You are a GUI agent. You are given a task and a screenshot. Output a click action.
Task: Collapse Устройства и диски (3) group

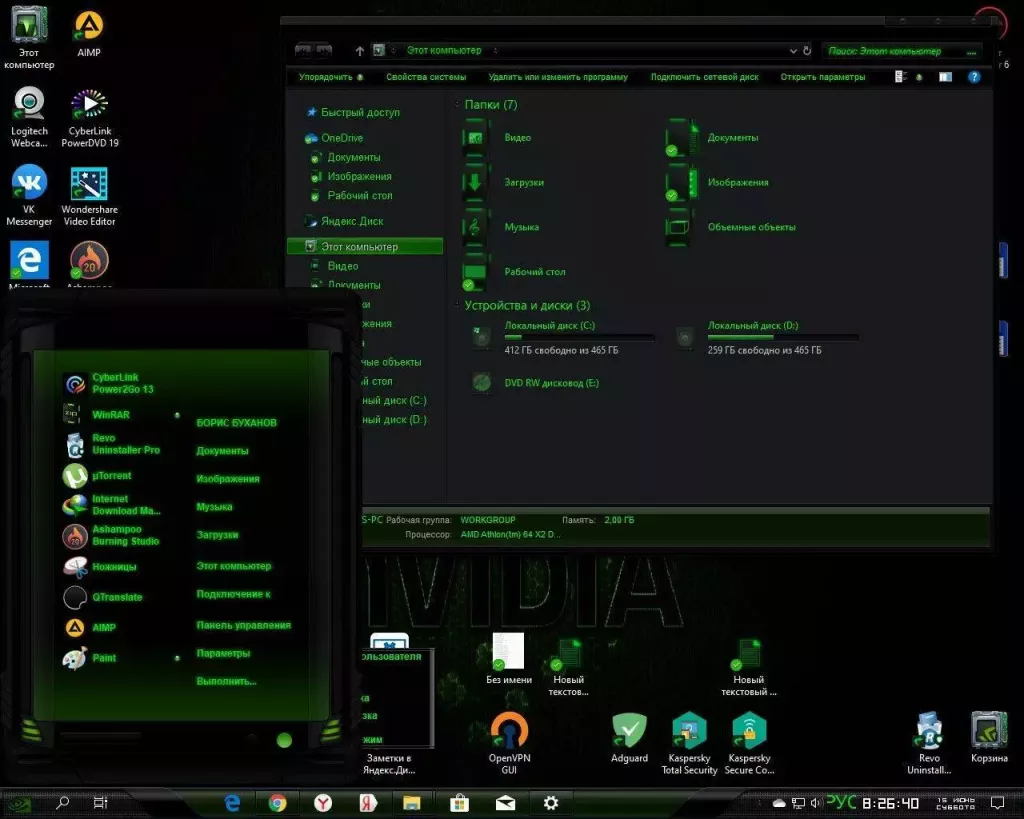click(457, 305)
